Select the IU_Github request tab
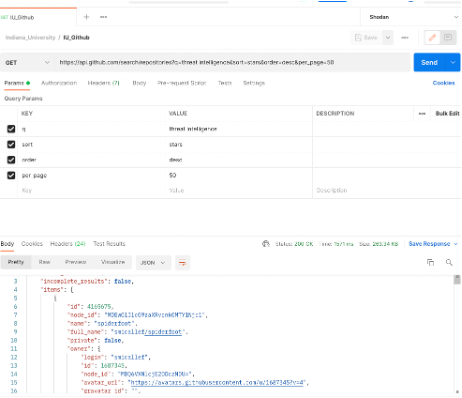 (38, 17)
